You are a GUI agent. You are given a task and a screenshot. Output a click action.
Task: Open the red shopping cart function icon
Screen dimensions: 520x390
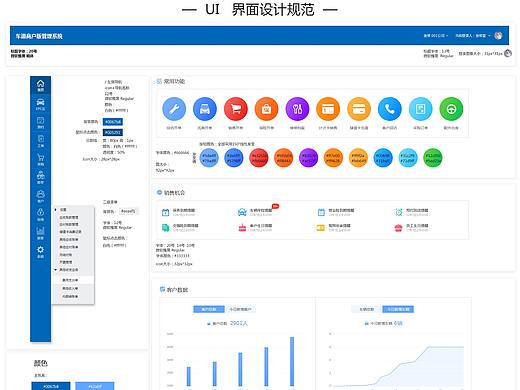coord(236,109)
